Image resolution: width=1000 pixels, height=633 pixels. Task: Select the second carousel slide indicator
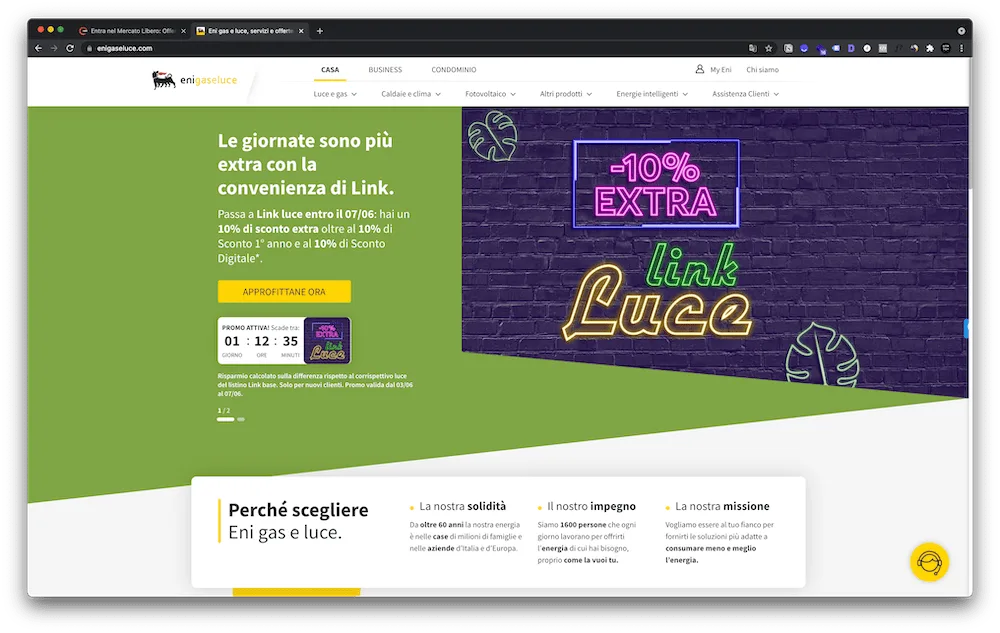[x=240, y=419]
